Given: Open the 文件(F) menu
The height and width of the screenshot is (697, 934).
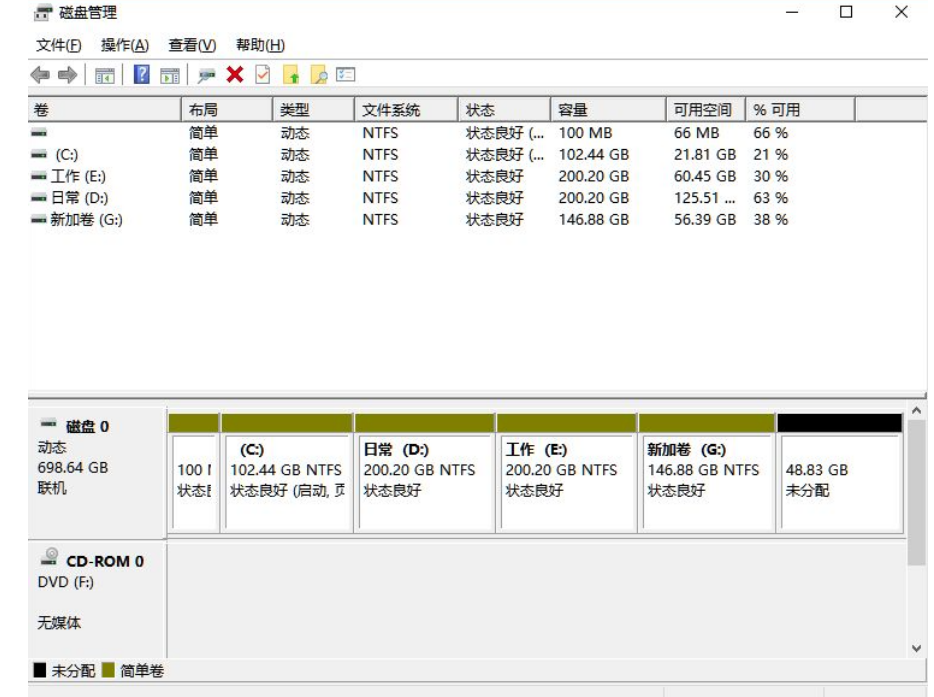Looking at the screenshot, I should [58, 45].
